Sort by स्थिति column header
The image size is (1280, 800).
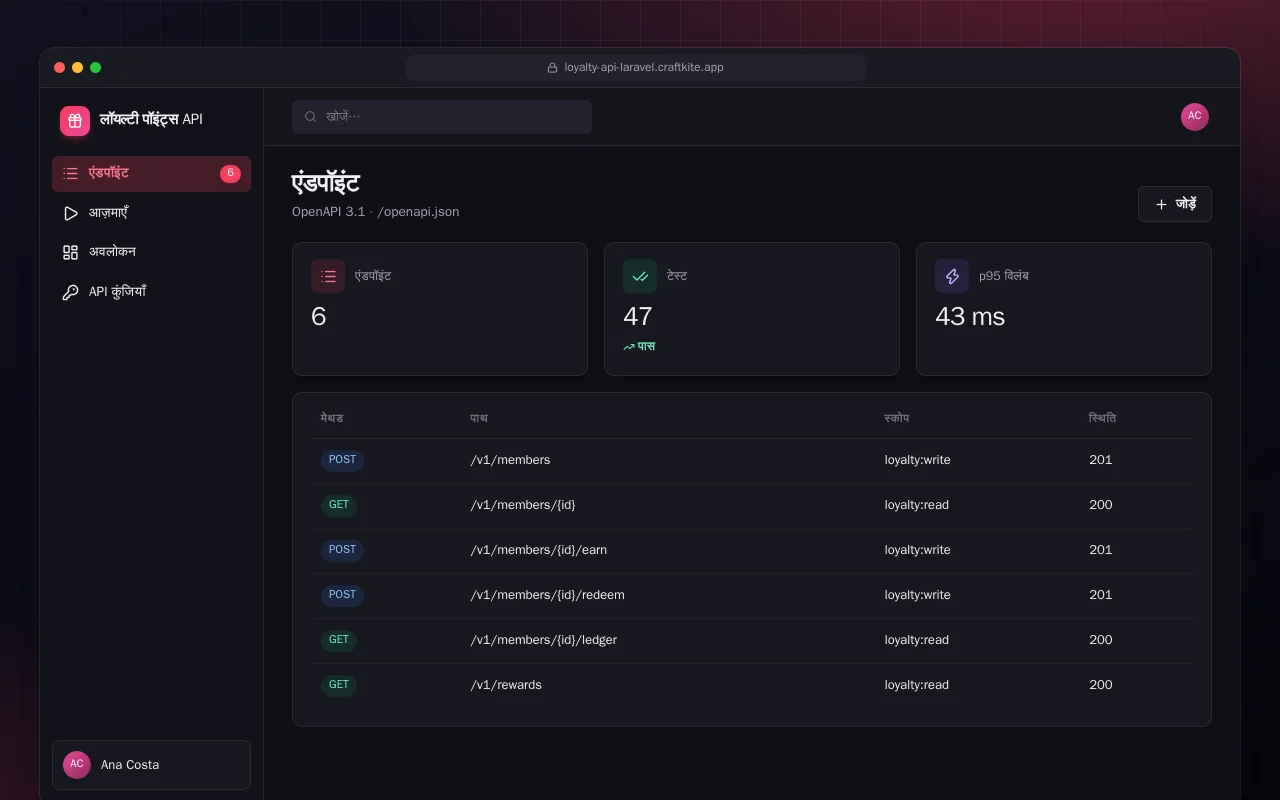point(1103,418)
